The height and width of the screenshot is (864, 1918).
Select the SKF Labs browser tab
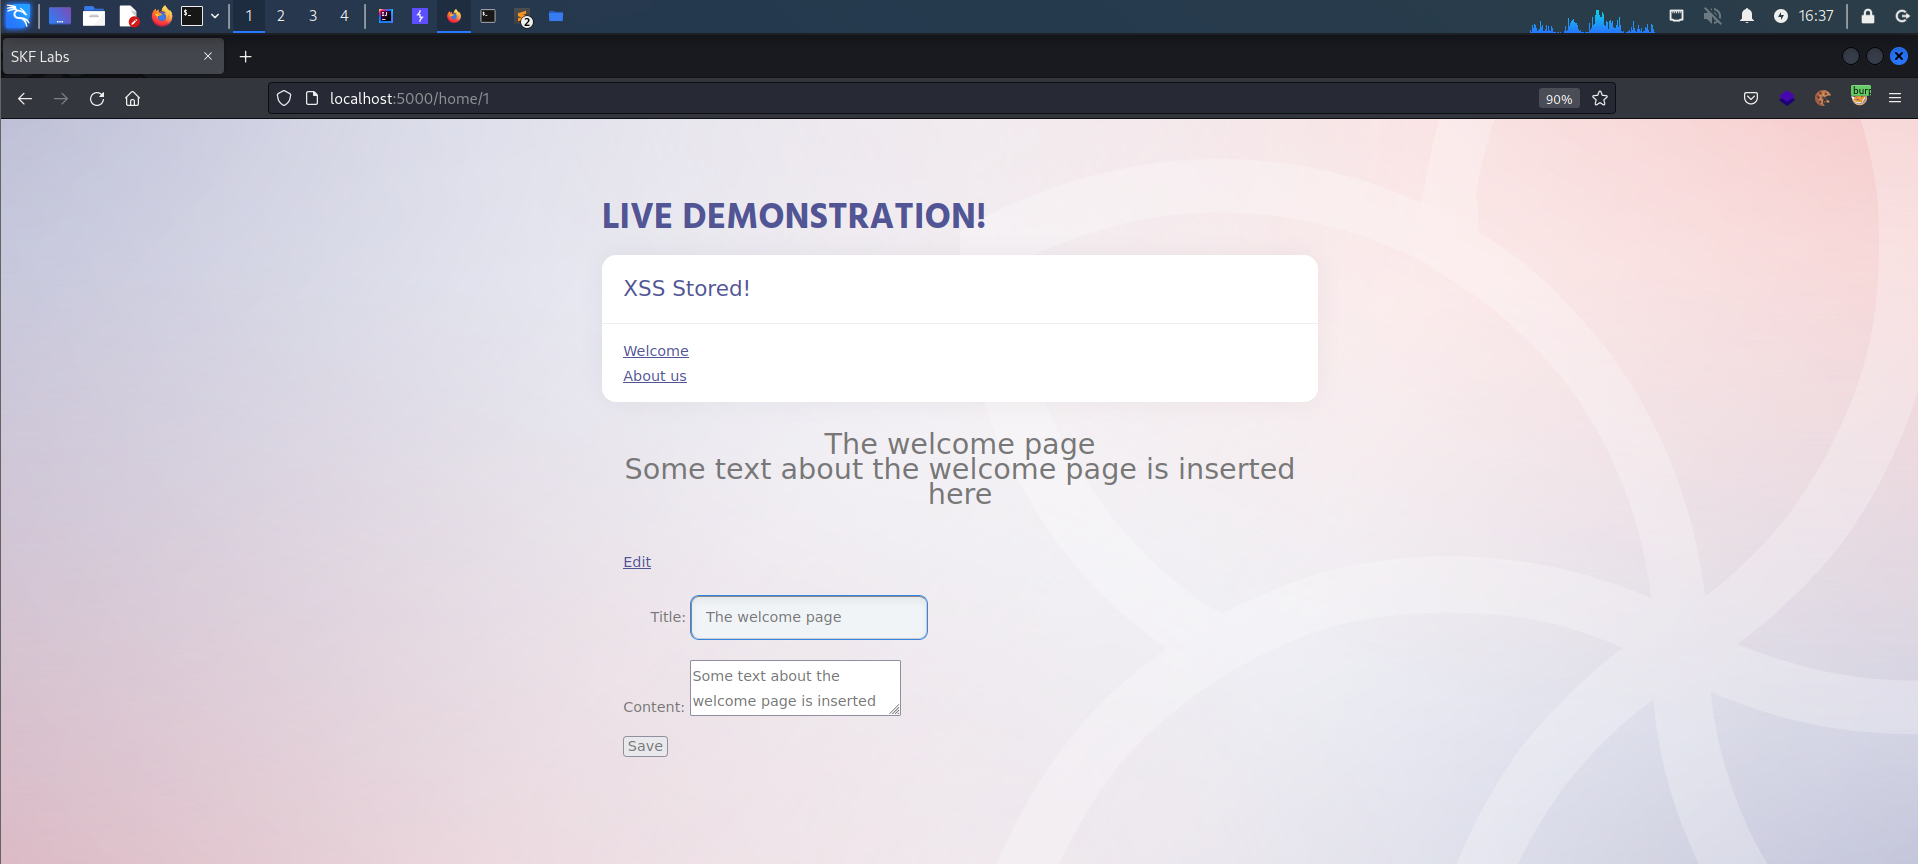tap(112, 57)
